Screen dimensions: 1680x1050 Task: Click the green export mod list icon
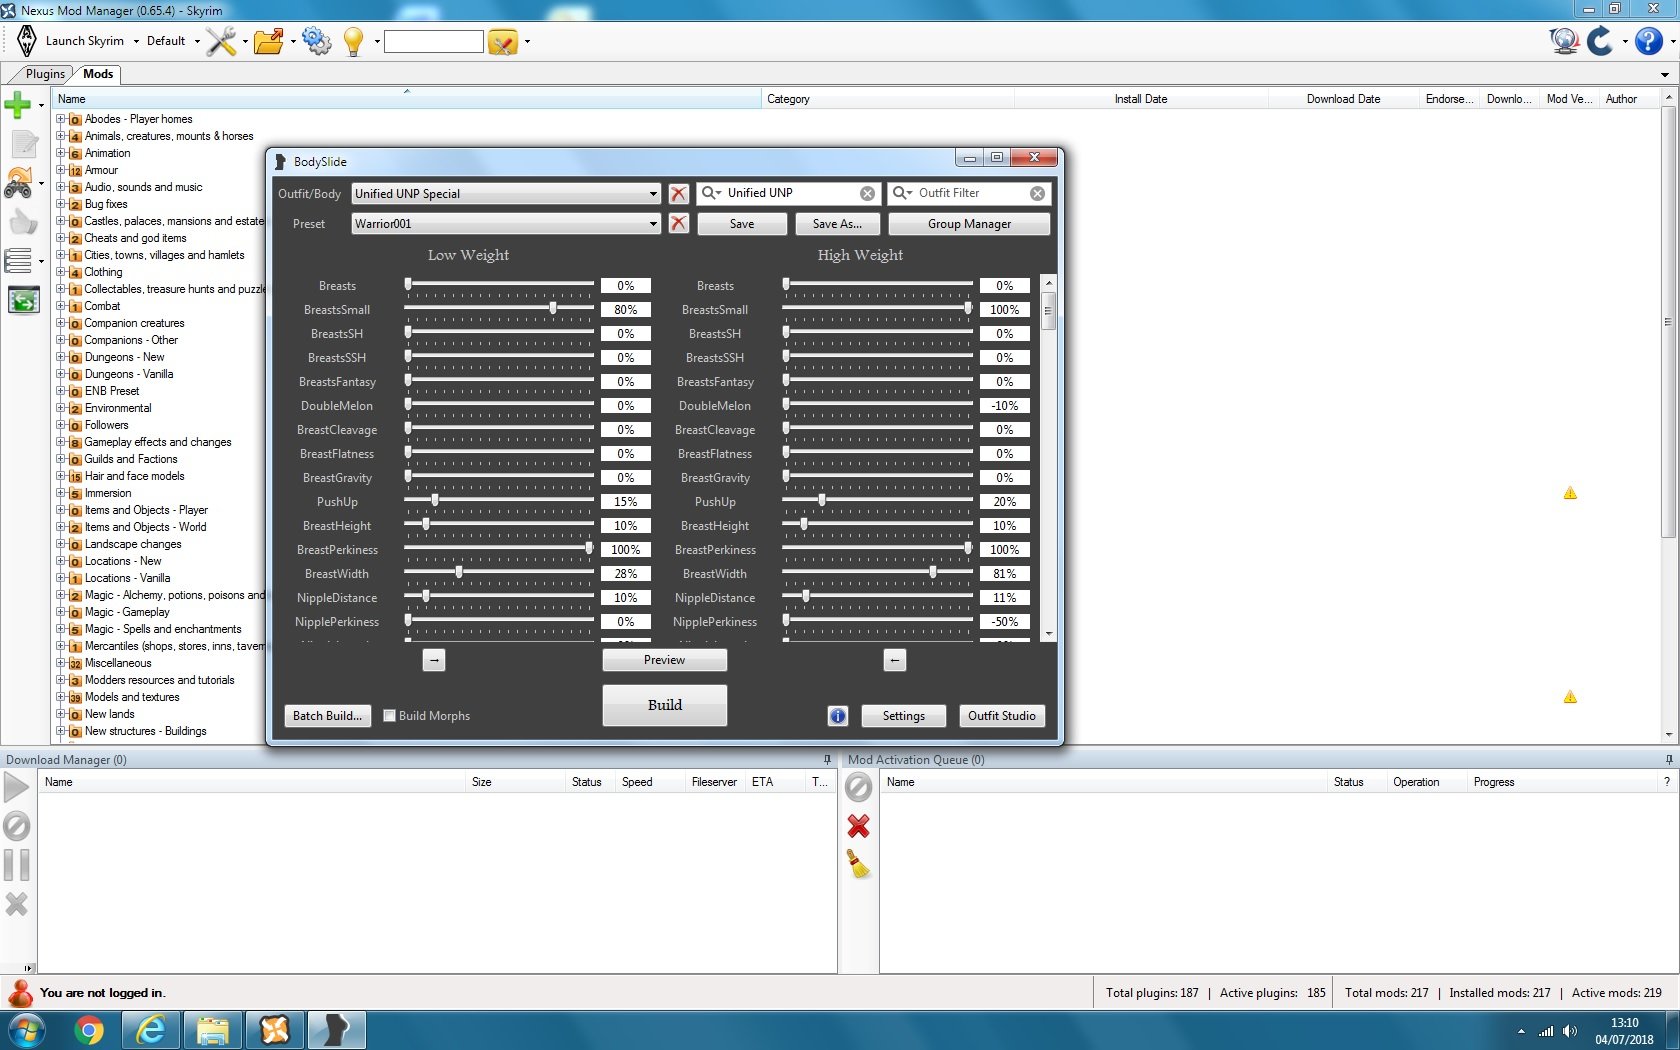point(23,300)
